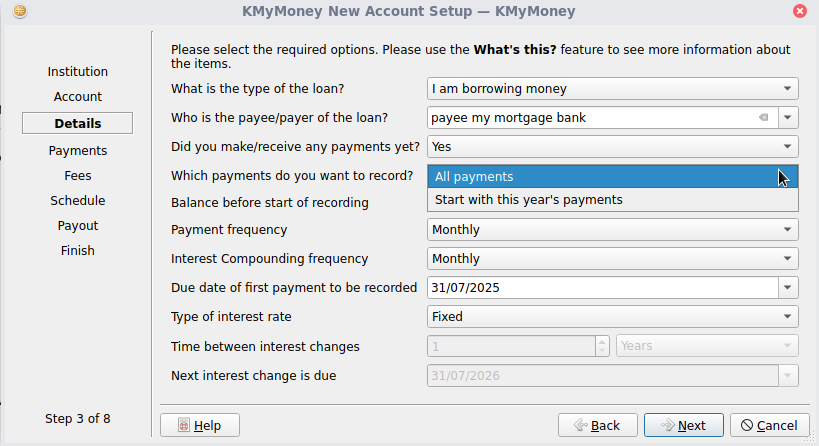819x446 pixels.
Task: Open the Payment frequency dropdown
Action: (612, 229)
